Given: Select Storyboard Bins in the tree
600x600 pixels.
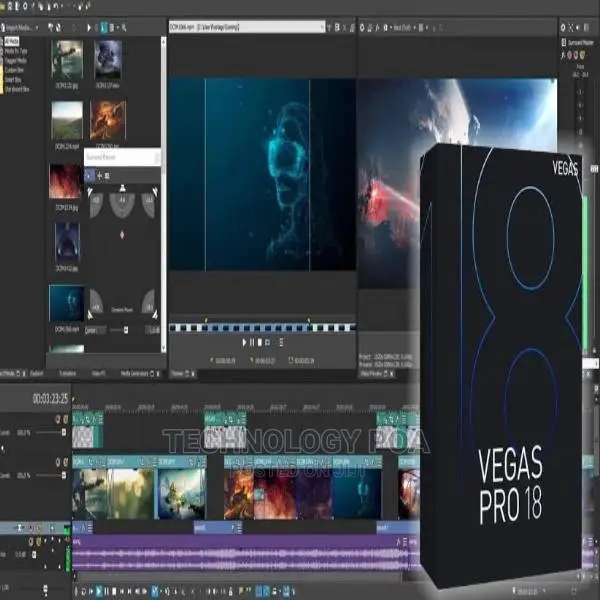Looking at the screenshot, I should point(17,89).
